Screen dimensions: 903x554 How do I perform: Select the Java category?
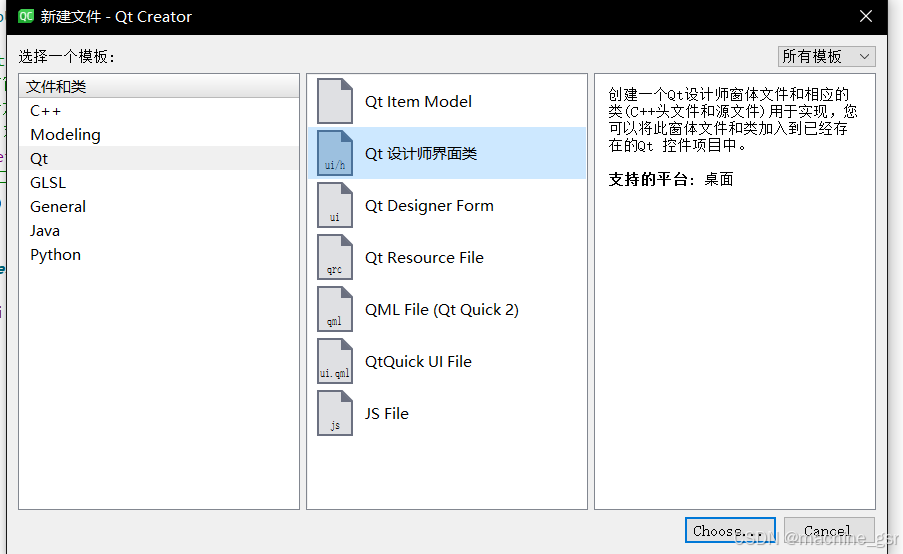[x=159, y=230]
